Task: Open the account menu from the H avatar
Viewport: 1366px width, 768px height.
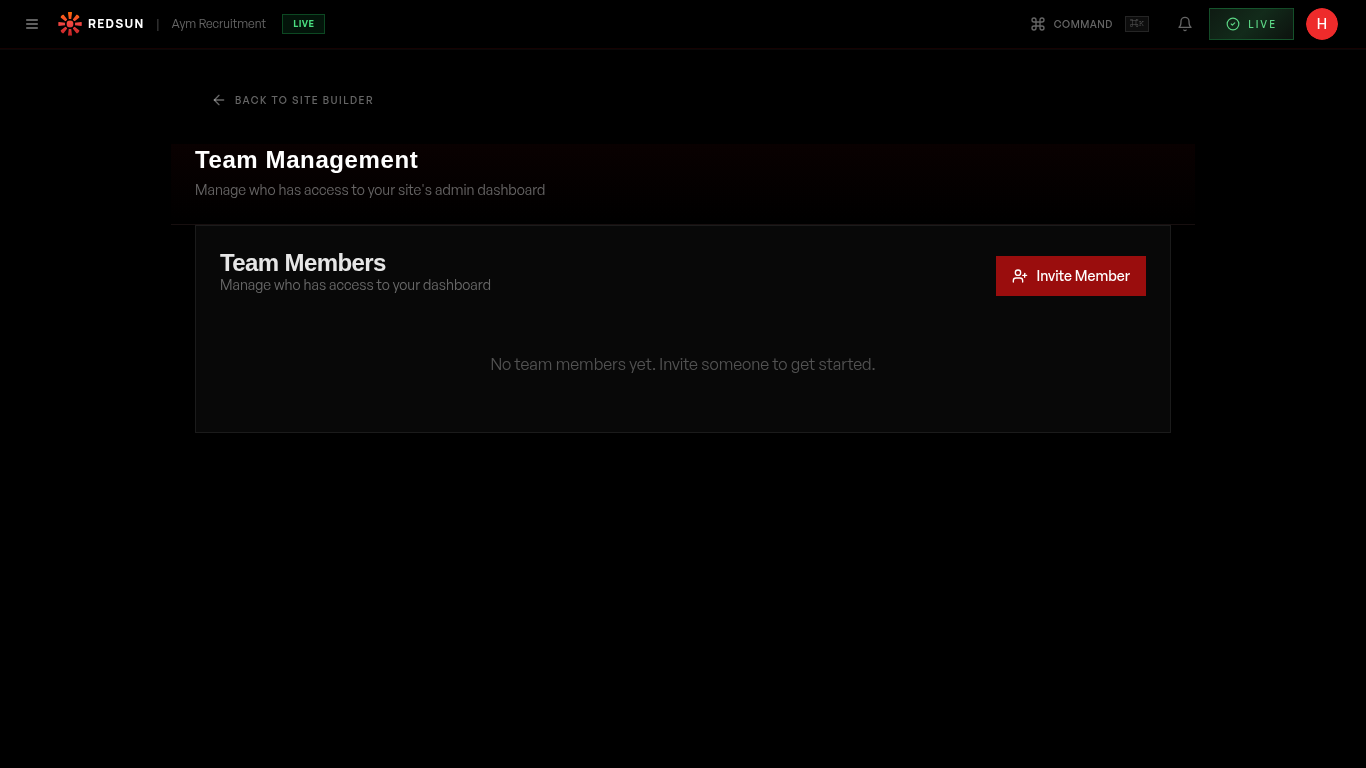Action: tap(1322, 24)
